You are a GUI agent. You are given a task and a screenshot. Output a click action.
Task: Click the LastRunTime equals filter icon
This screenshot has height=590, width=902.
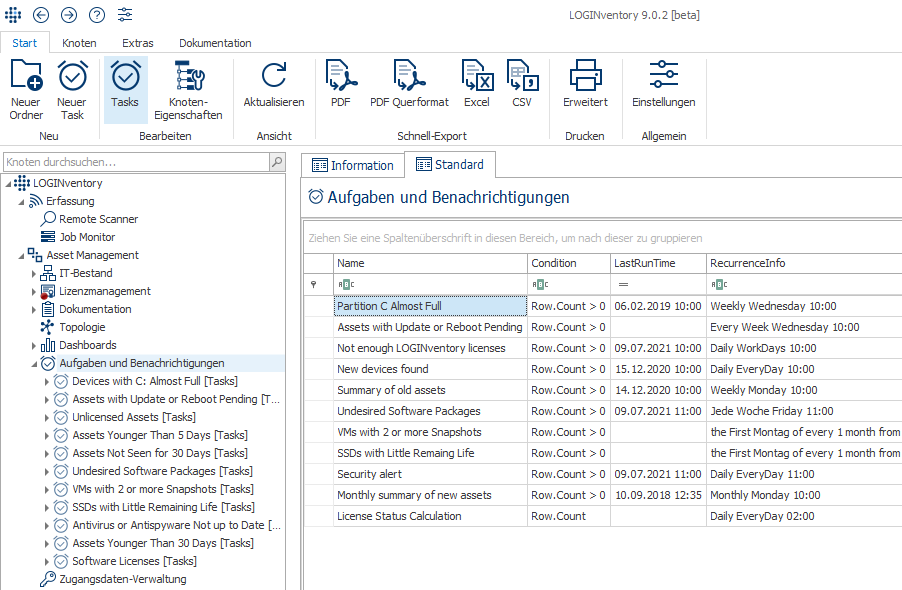[x=623, y=285]
